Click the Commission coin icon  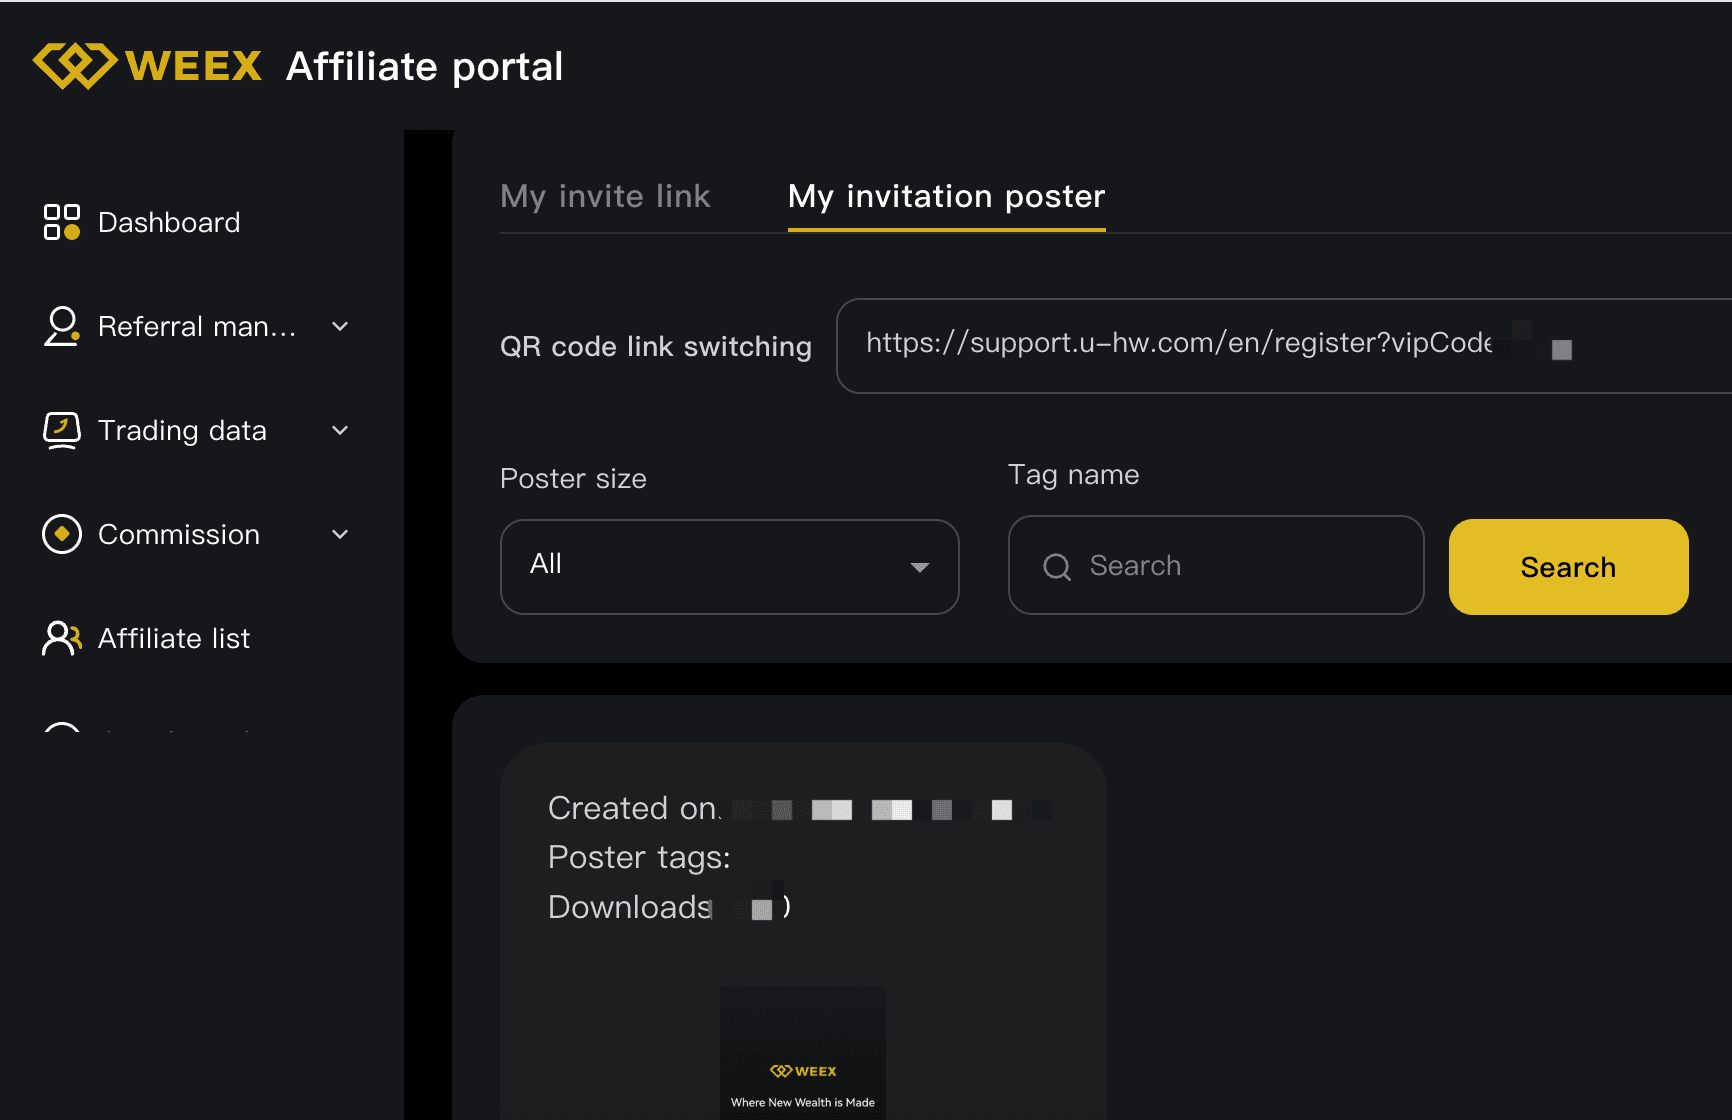61,534
